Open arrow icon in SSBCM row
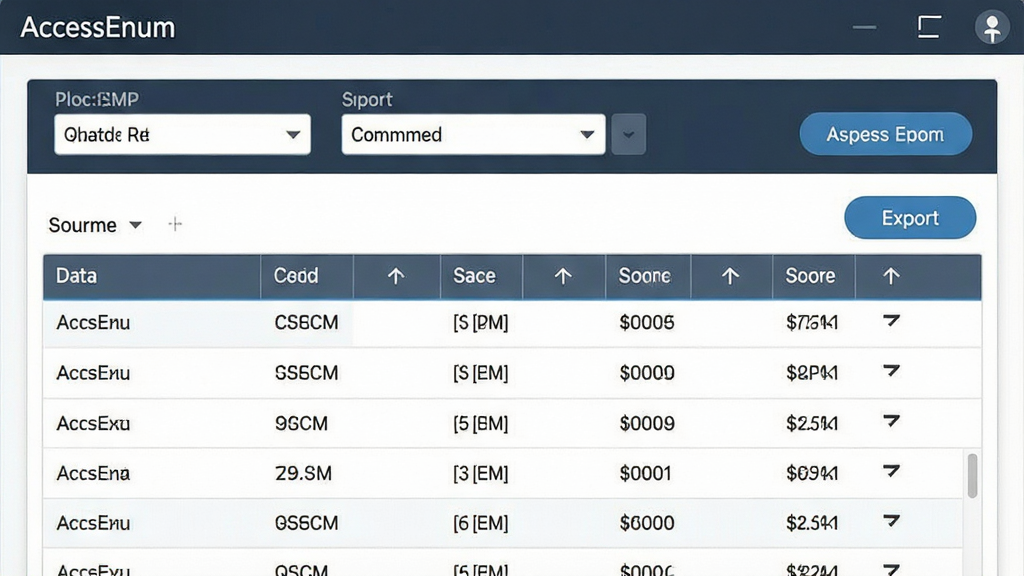 tap(891, 371)
